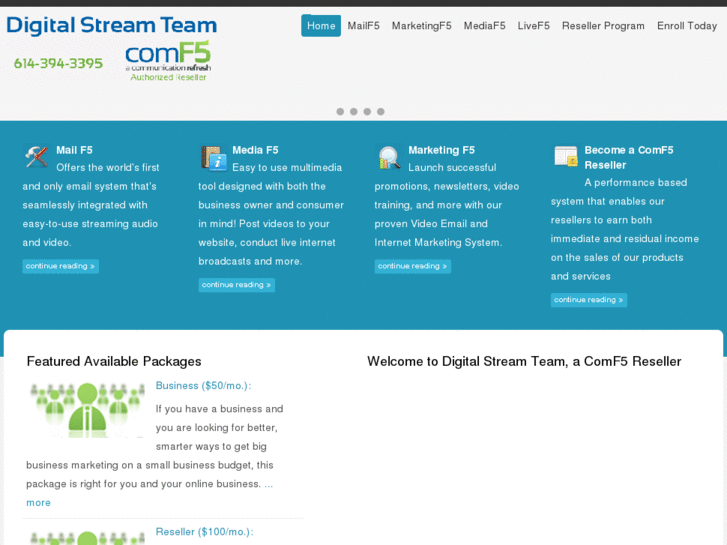727x545 pixels.
Task: Click the Marketing F5 magnifier icon
Action: tap(389, 157)
